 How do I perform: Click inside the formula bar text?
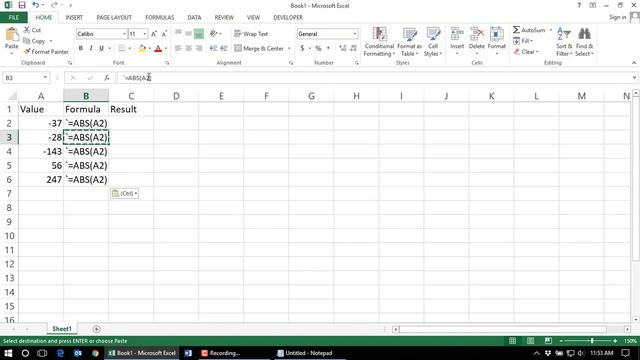click(137, 78)
